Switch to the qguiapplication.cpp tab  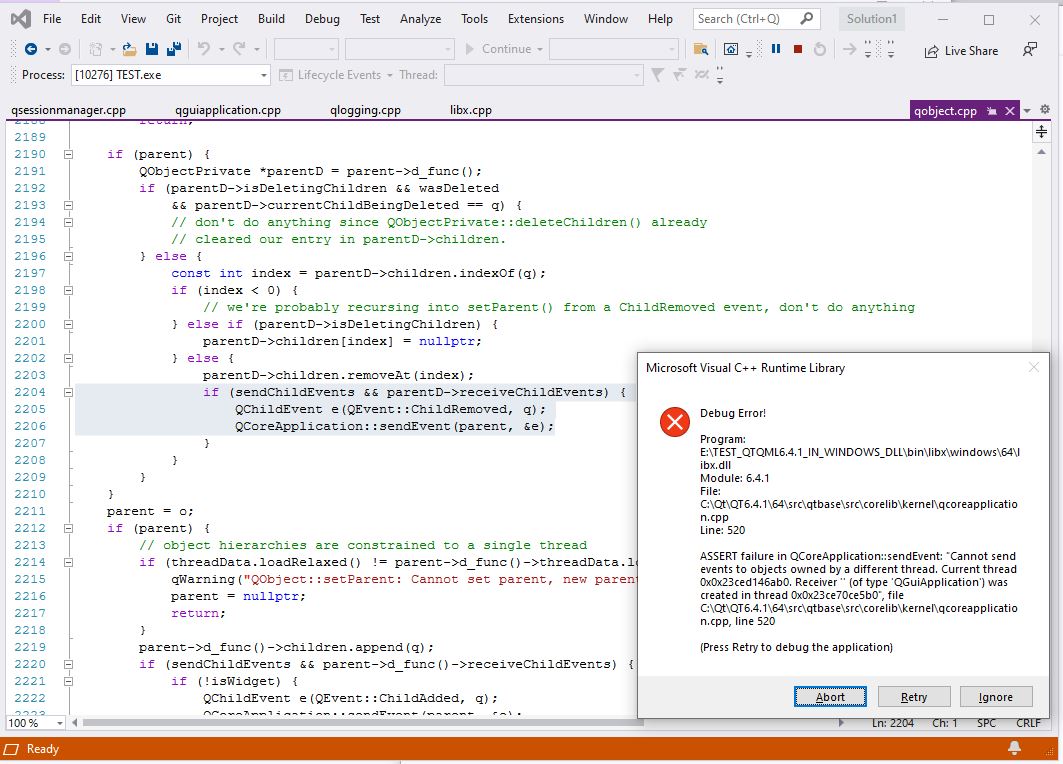228,110
